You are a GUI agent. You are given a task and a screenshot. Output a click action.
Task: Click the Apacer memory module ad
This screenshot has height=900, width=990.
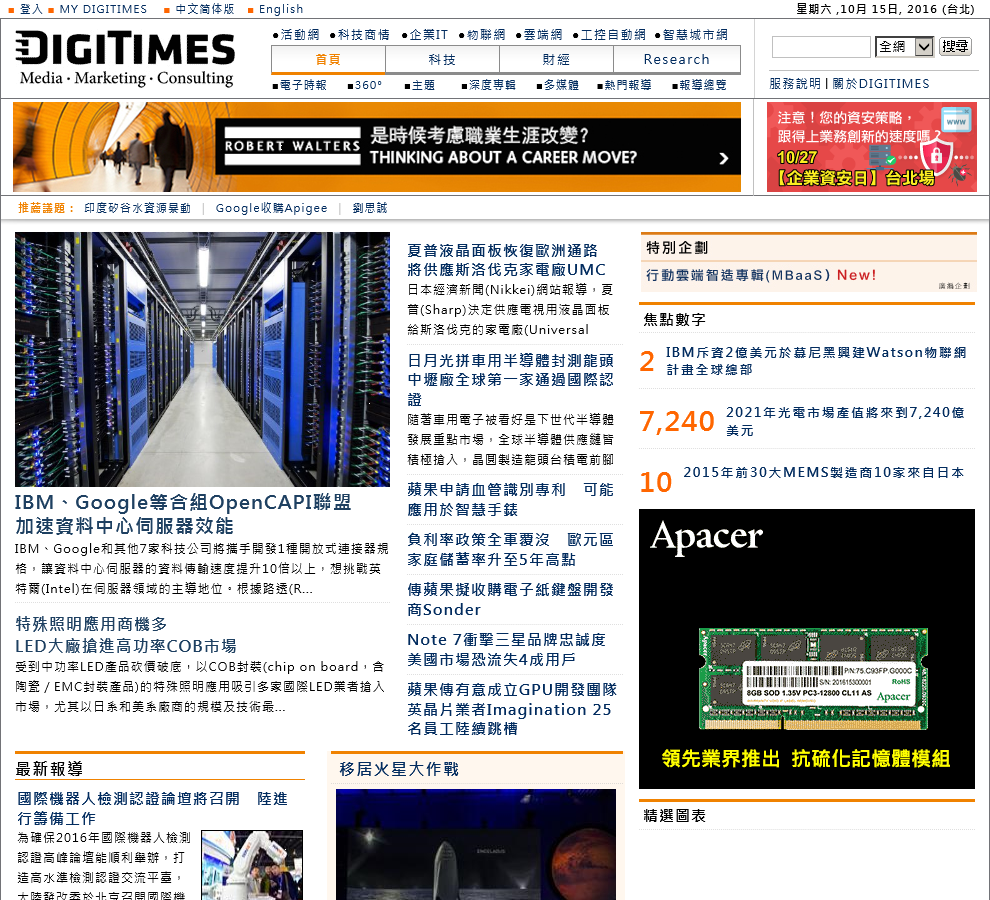coord(807,649)
